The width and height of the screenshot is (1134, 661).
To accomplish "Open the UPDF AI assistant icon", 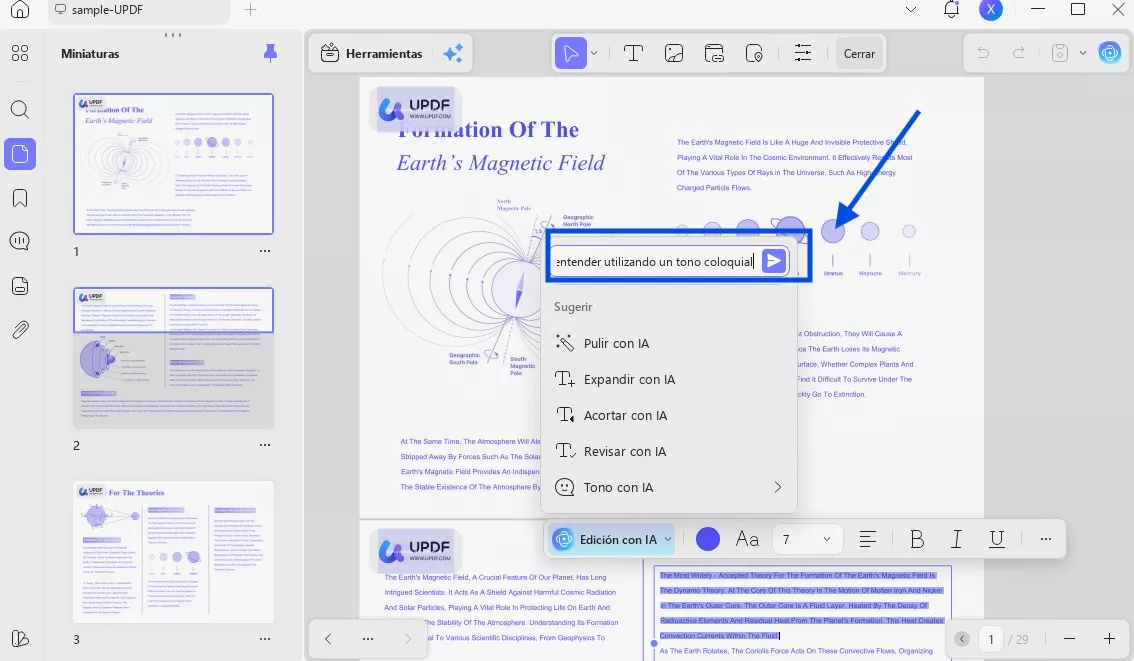I will 1109,53.
